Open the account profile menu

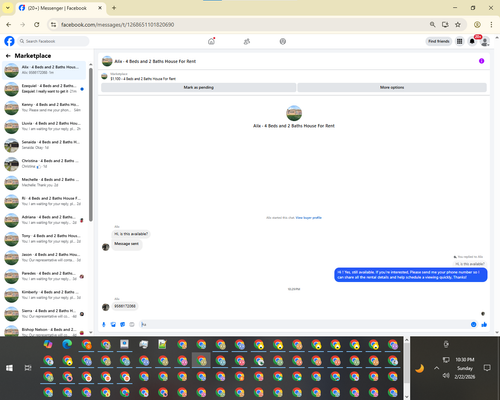tap(485, 41)
